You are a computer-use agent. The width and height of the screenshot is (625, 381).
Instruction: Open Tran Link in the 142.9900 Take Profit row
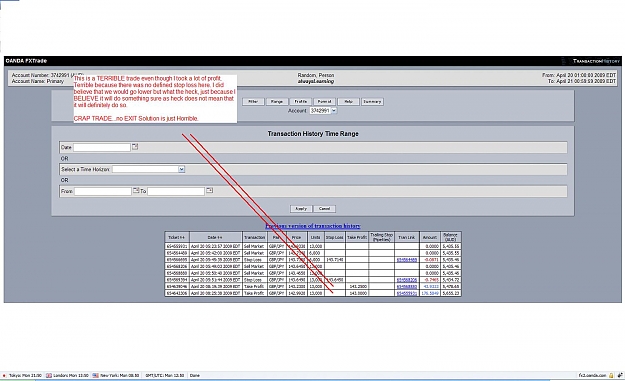click(407, 293)
